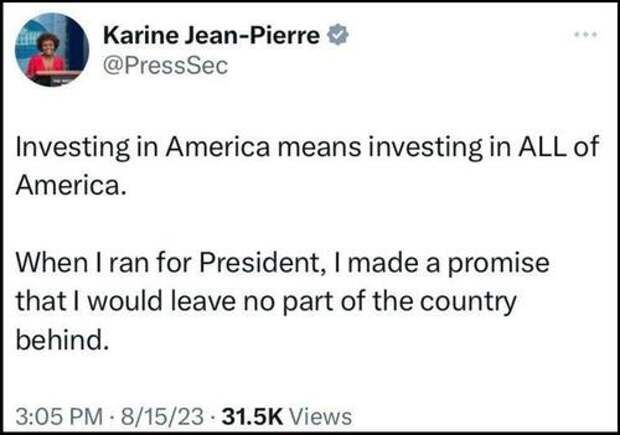Visit the @PressSec handle link
Viewport: 620px width, 435px height.
point(165,65)
